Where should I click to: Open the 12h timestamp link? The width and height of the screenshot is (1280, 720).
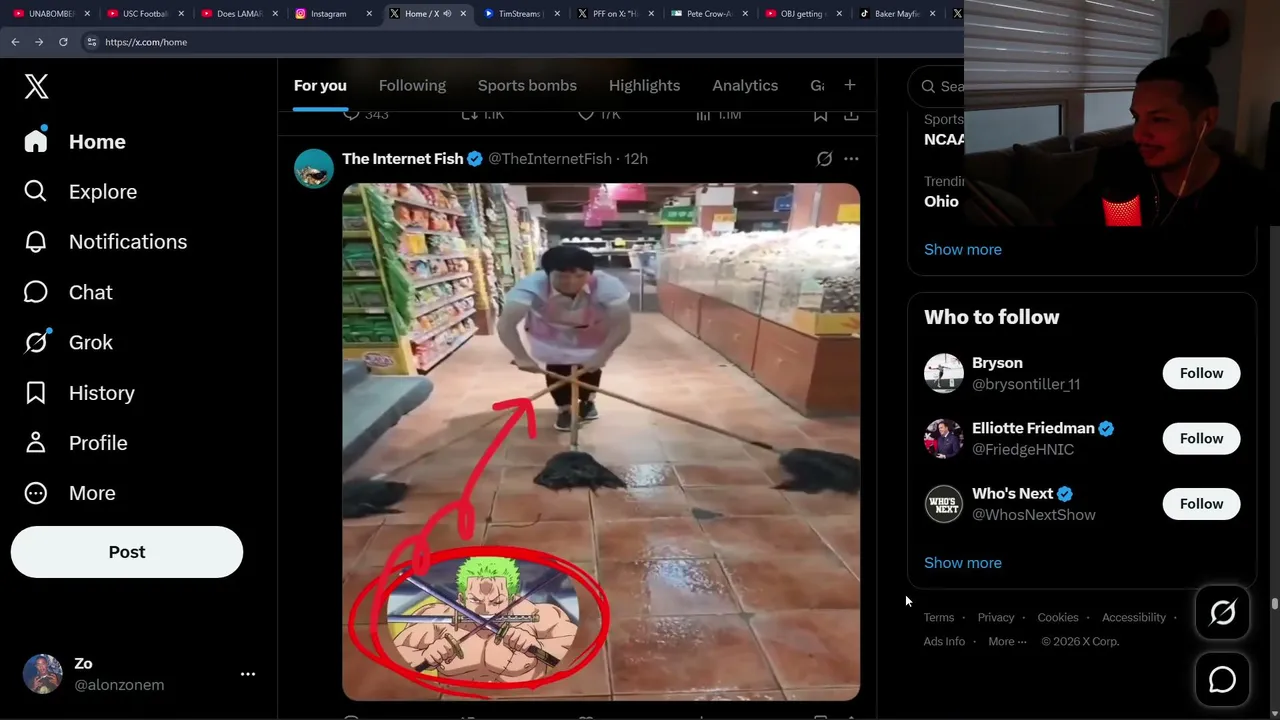tap(636, 159)
